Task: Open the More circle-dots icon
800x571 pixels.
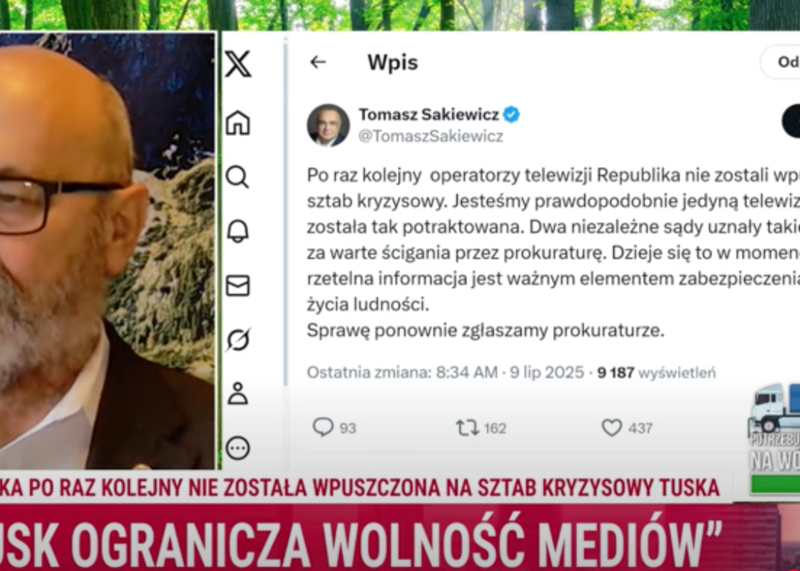Action: tap(238, 448)
